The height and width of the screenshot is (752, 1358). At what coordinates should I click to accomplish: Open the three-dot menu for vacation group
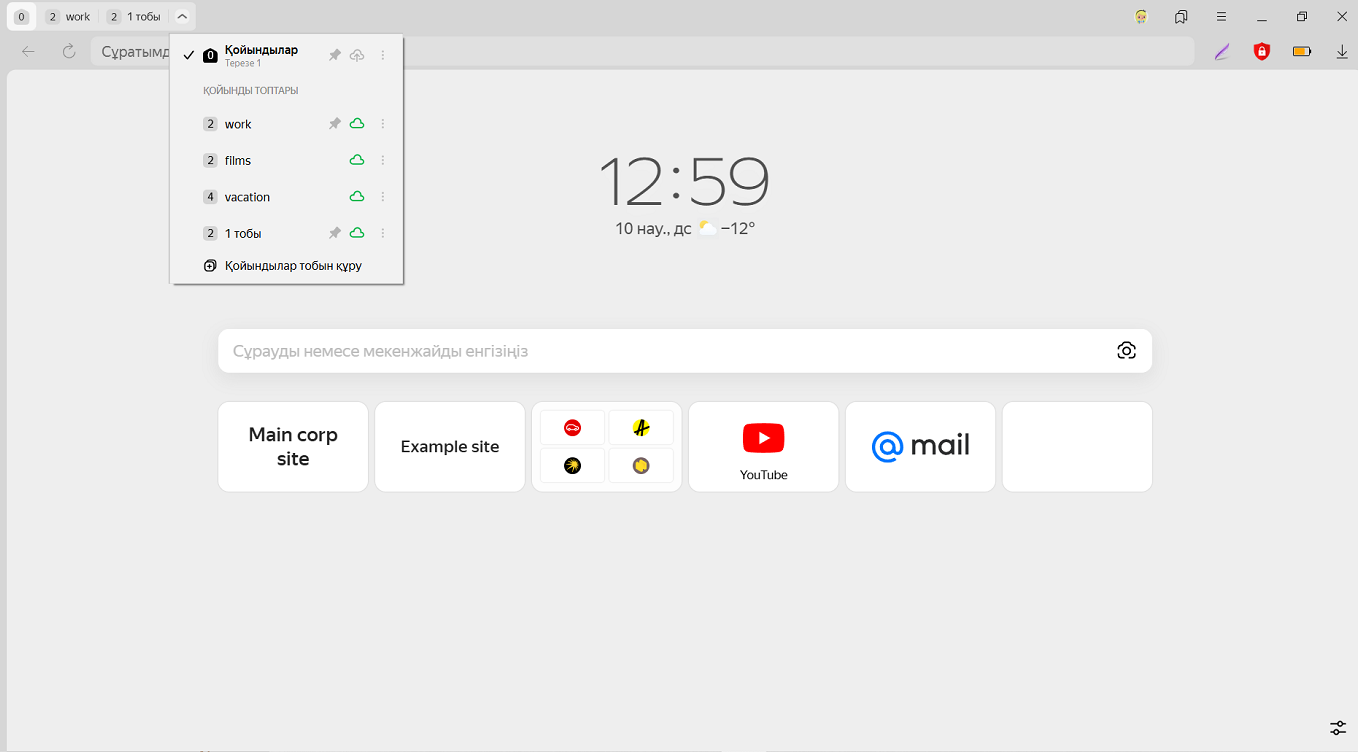[383, 197]
